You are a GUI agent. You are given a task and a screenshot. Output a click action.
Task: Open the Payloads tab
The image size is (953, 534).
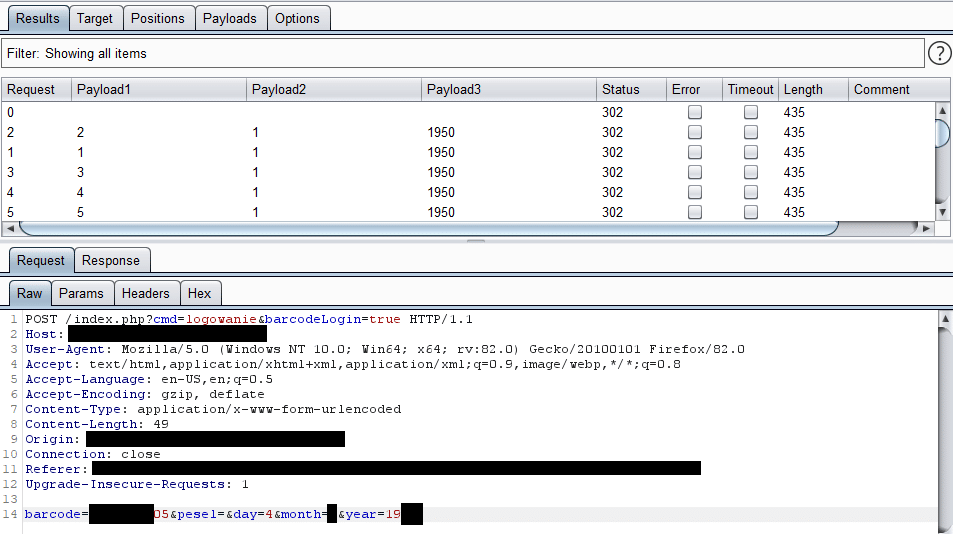click(x=230, y=18)
